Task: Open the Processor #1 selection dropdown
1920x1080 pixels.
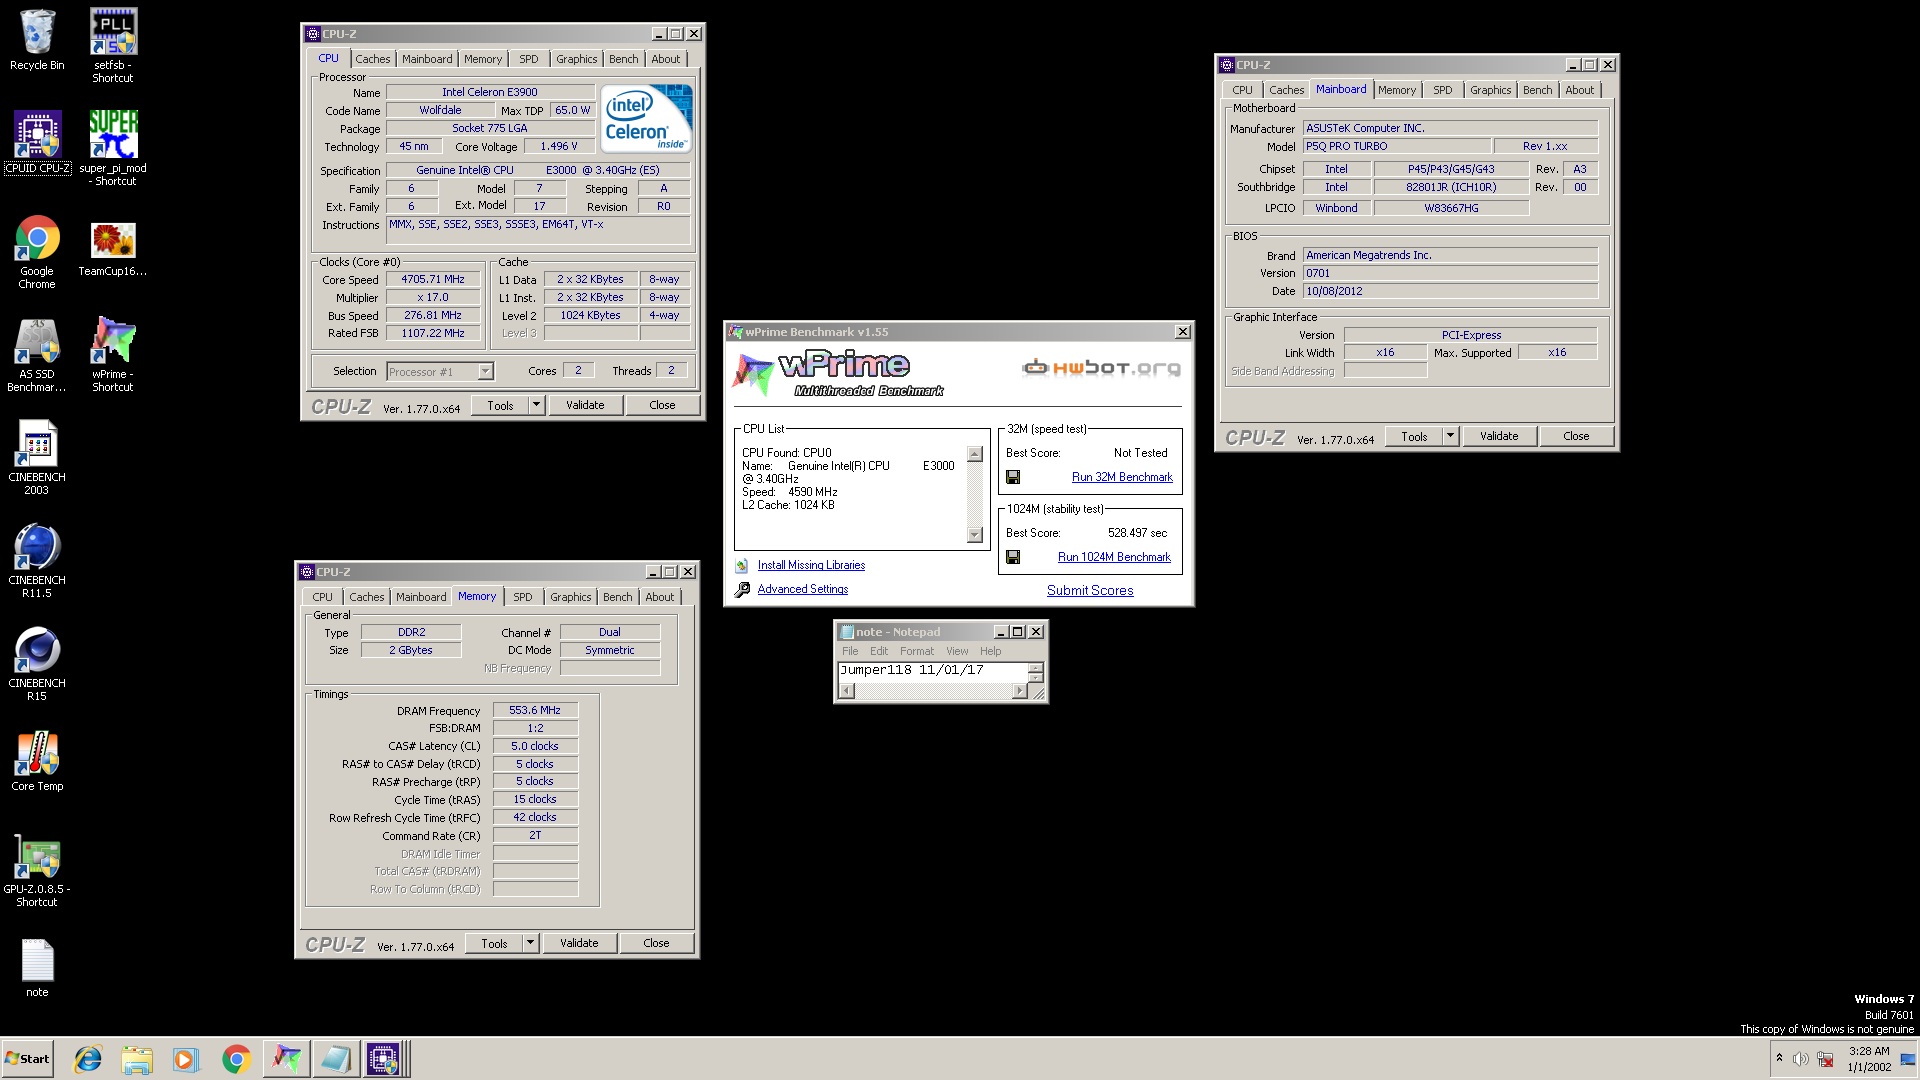Action: (x=485, y=372)
